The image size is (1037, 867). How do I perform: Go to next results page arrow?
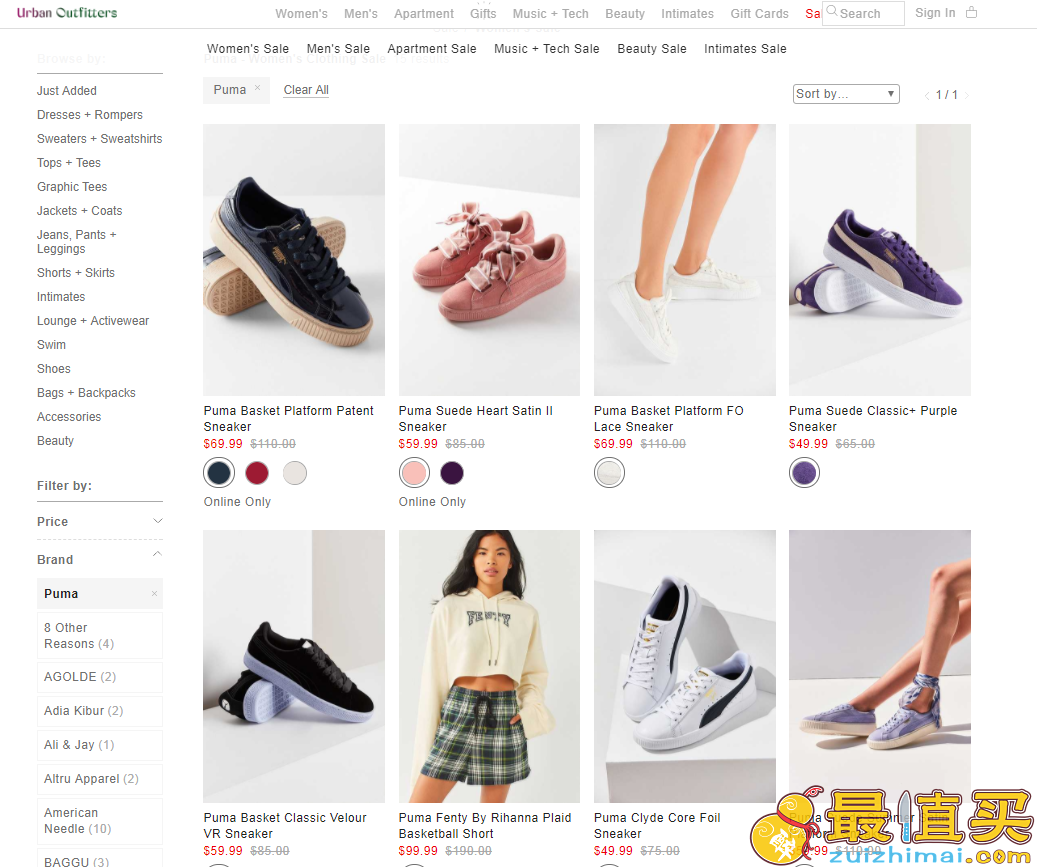pos(966,95)
